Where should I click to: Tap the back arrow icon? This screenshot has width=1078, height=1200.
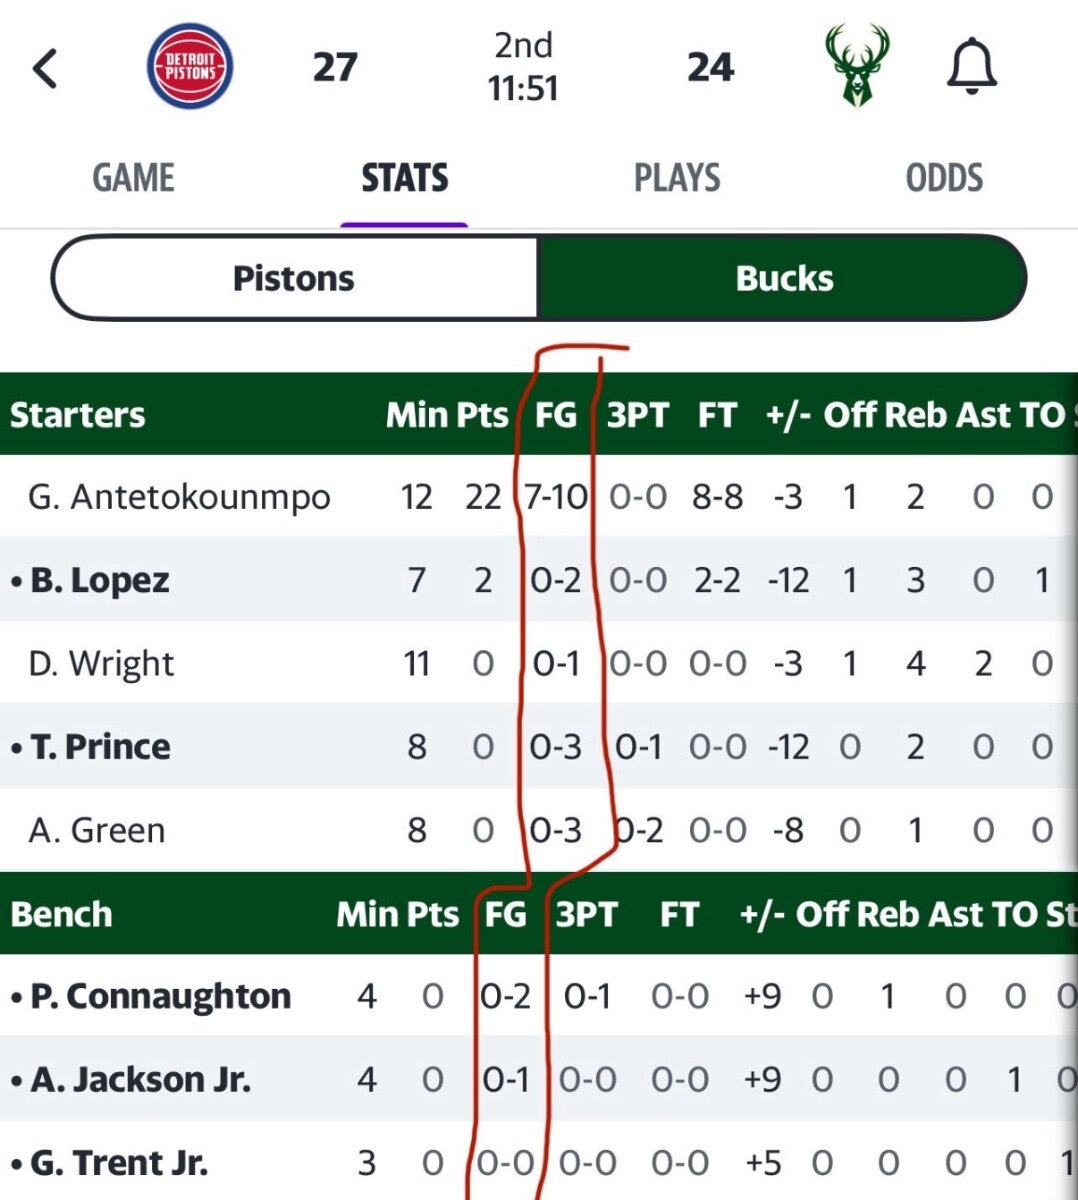tap(45, 69)
